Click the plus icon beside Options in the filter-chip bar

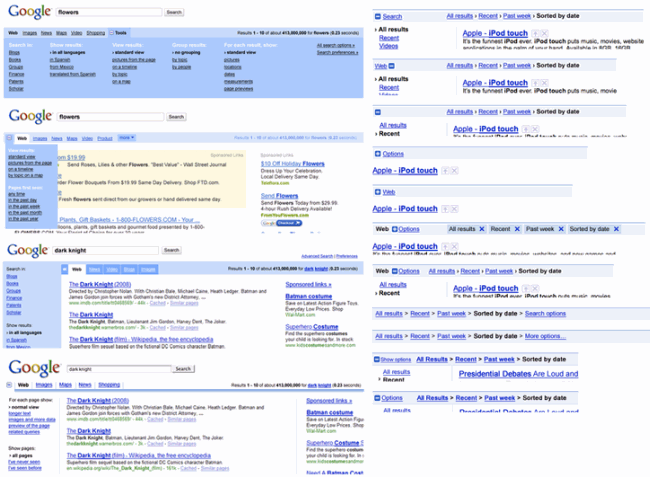[395, 229]
